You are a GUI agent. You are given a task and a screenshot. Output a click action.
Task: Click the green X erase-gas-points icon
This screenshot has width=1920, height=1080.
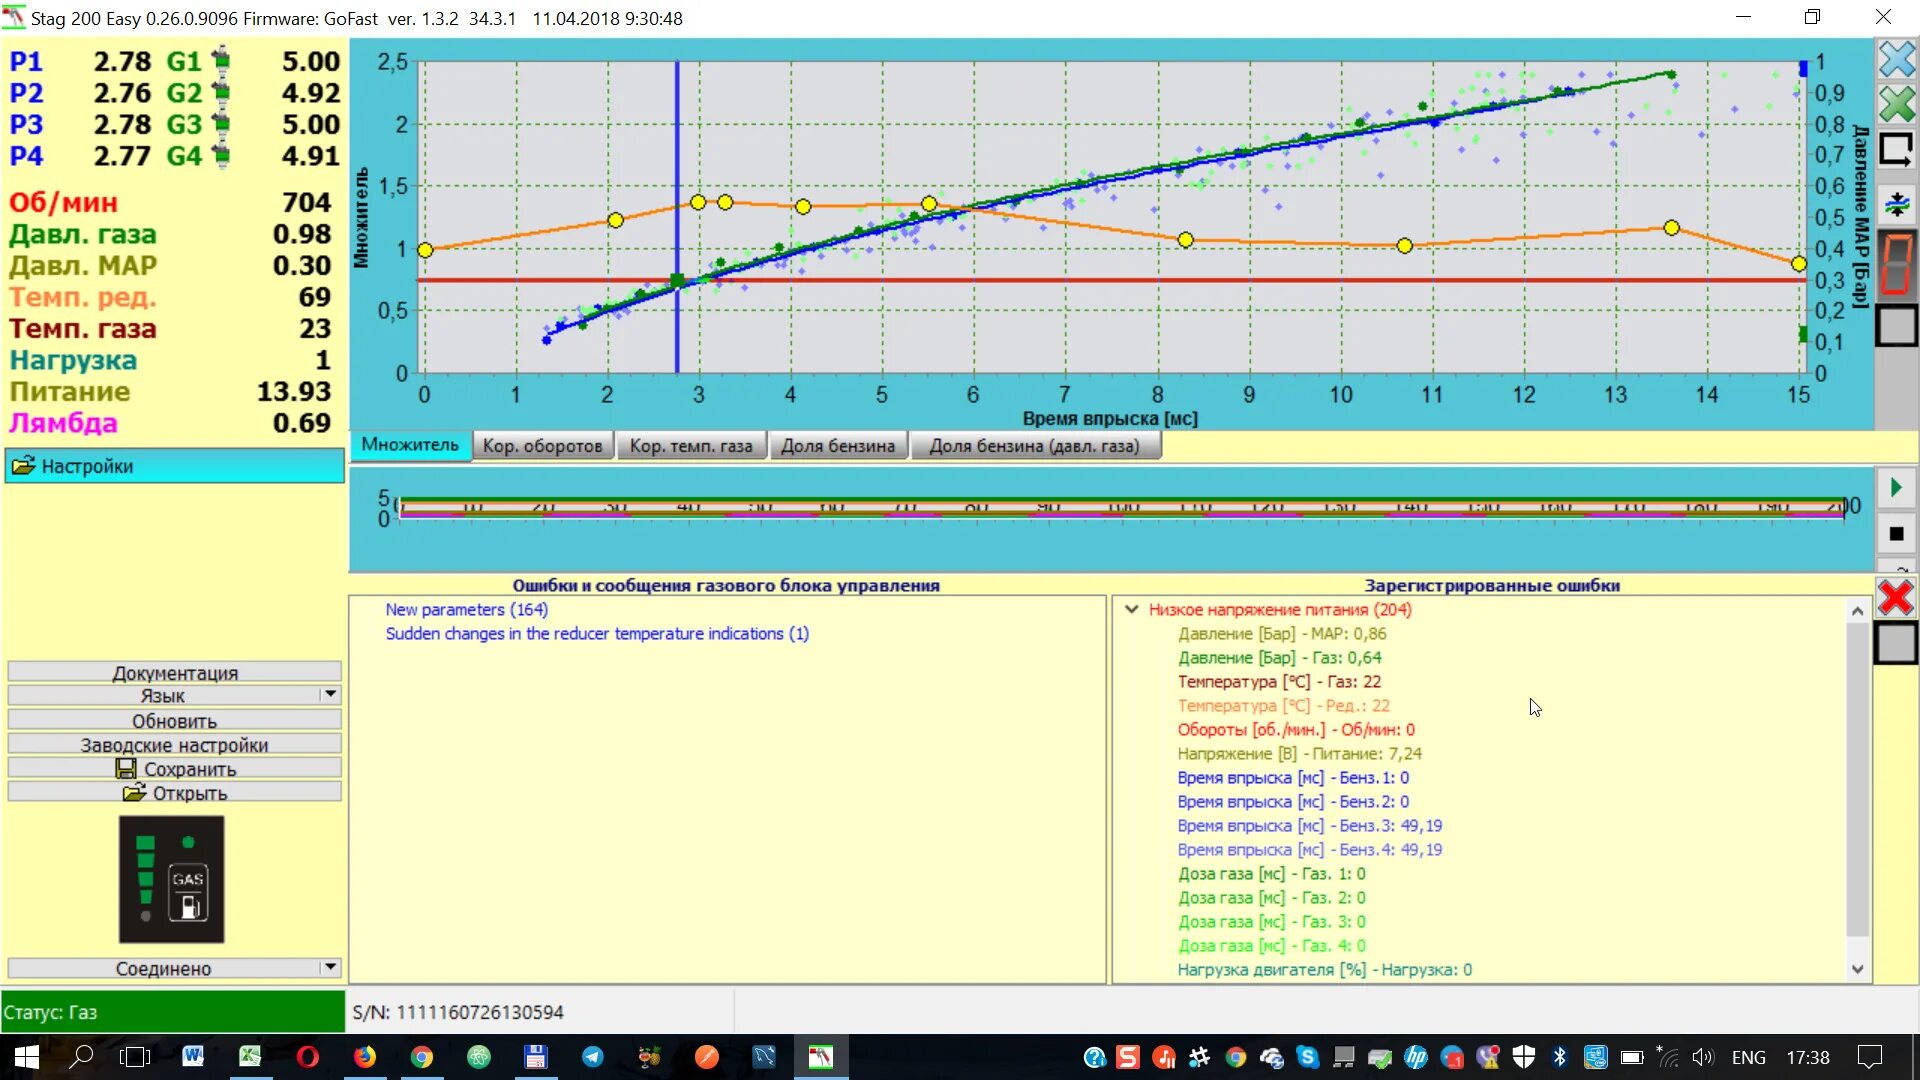1896,104
